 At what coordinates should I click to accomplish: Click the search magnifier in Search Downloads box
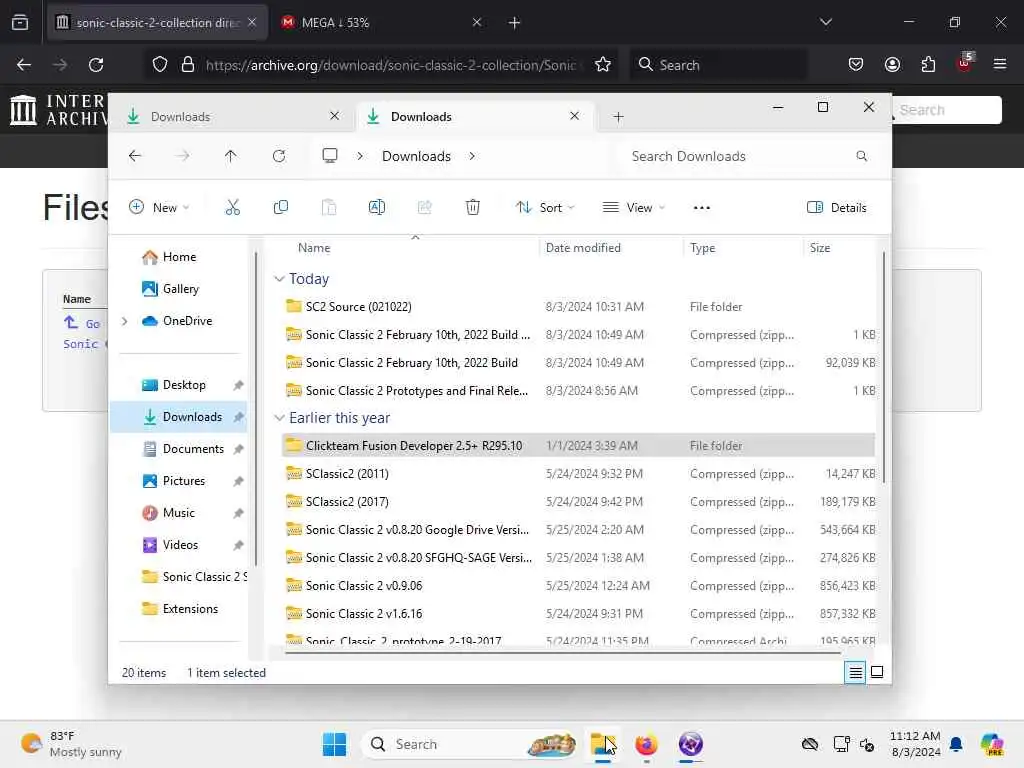click(861, 156)
